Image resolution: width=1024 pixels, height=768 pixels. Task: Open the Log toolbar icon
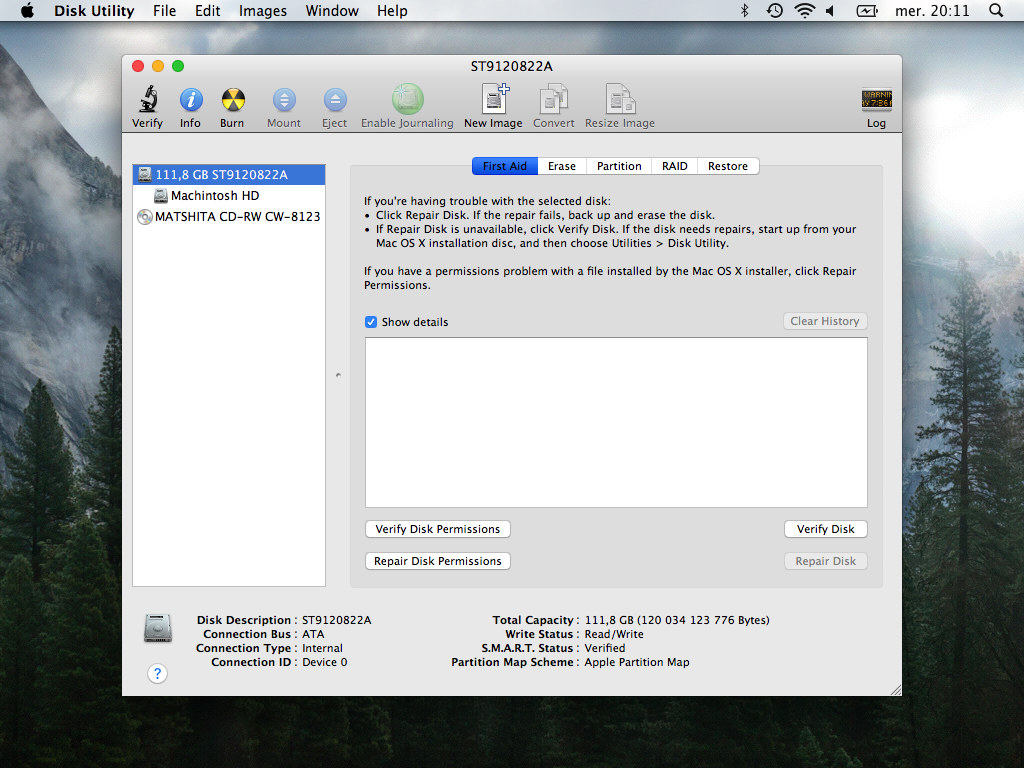point(876,100)
